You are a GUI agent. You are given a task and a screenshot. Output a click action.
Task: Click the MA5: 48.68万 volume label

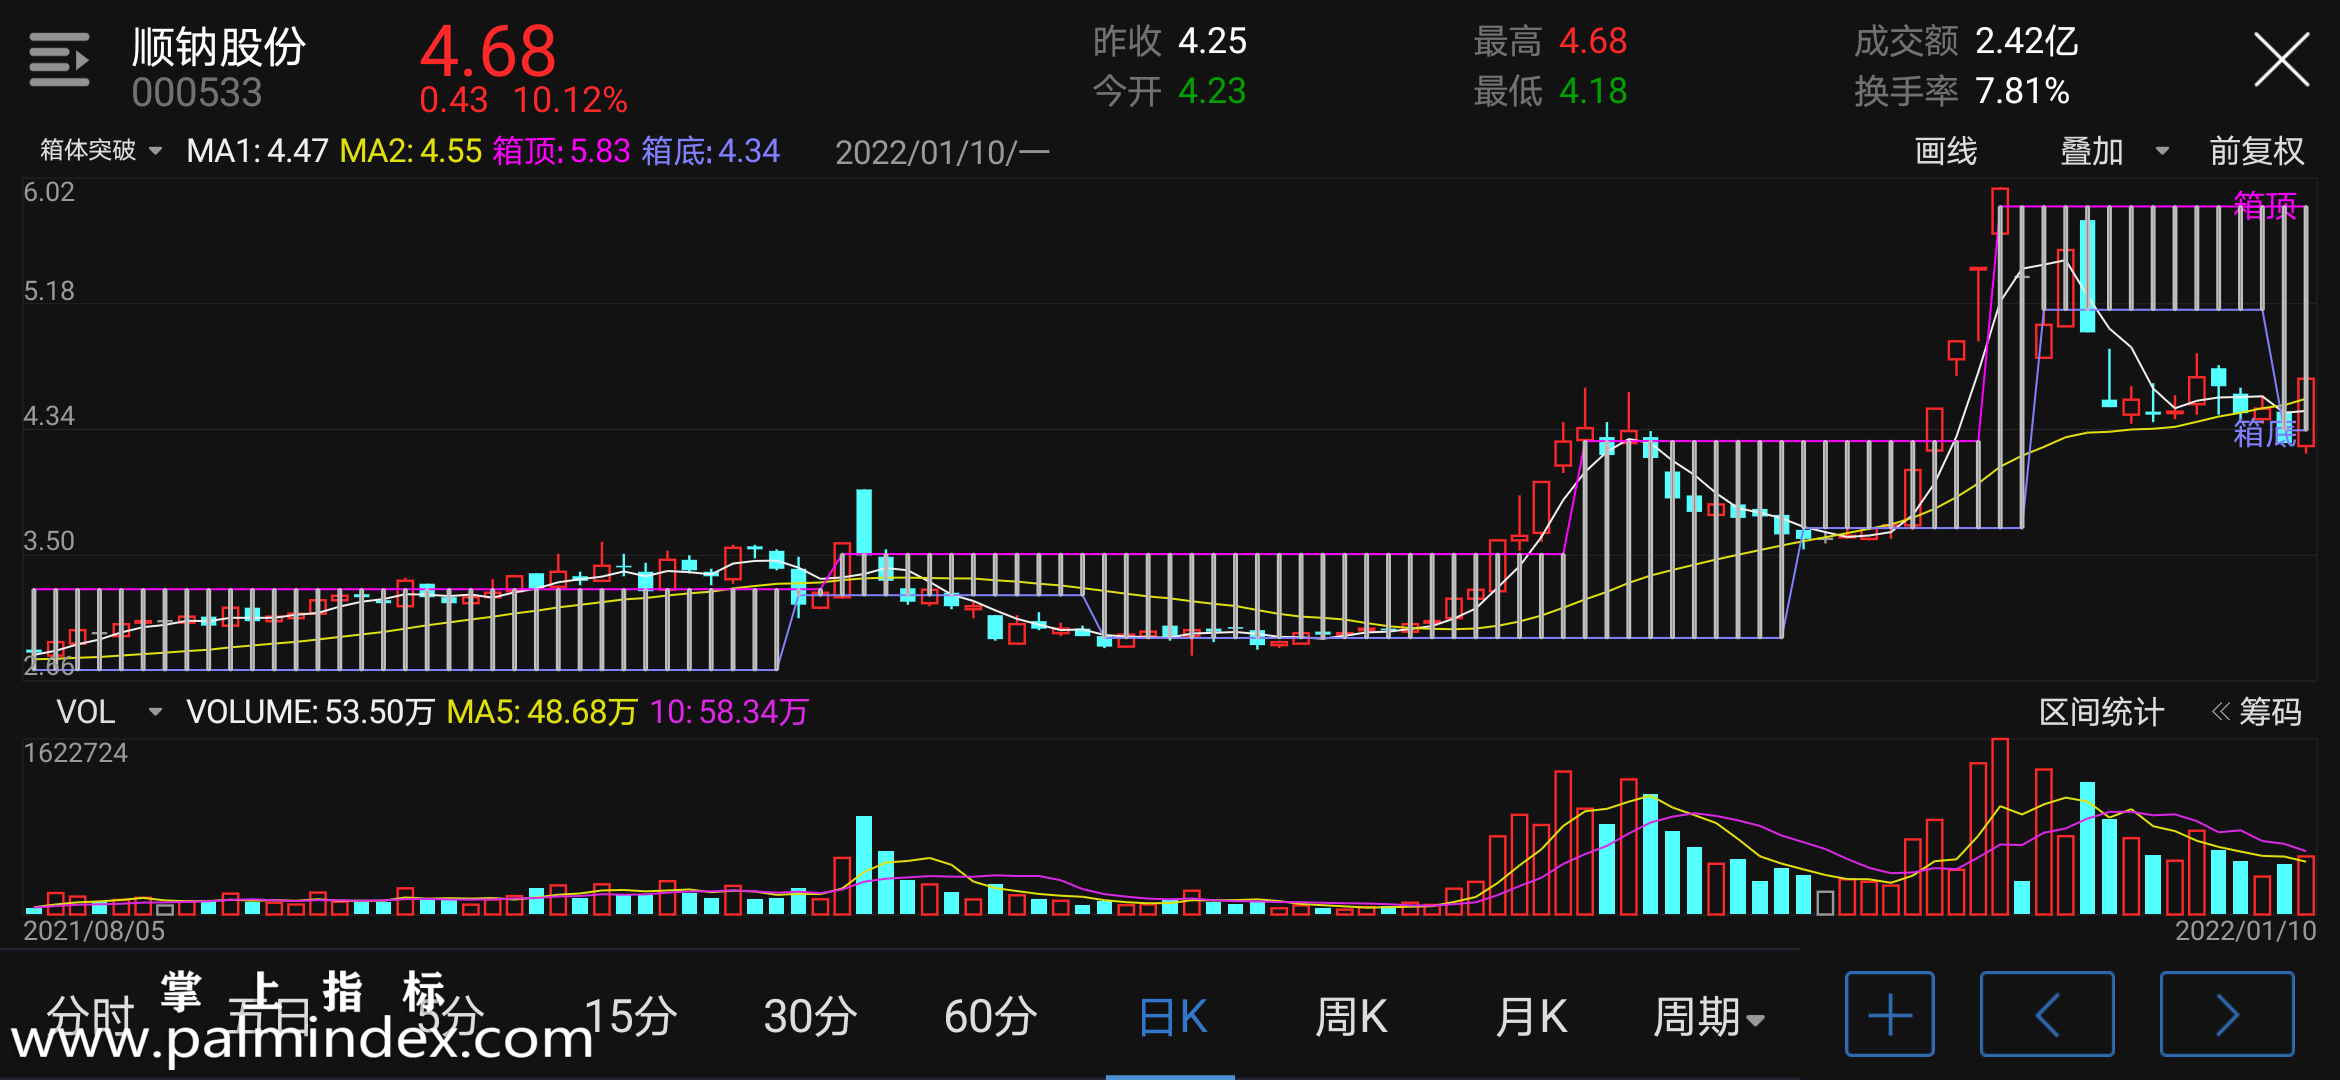[542, 712]
